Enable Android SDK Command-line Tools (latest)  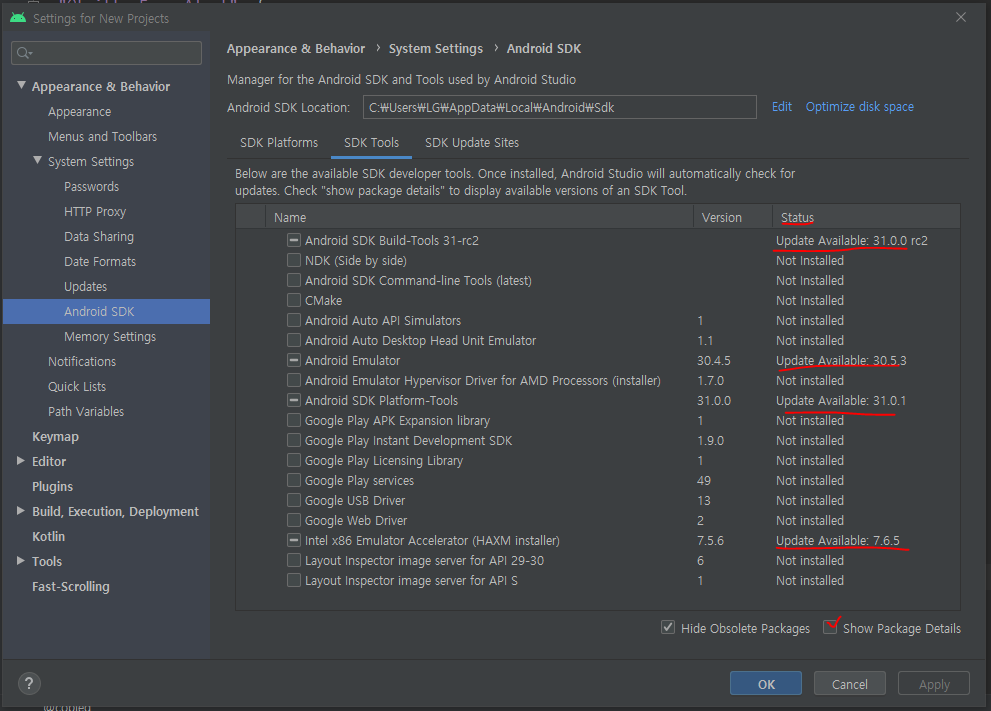point(293,280)
